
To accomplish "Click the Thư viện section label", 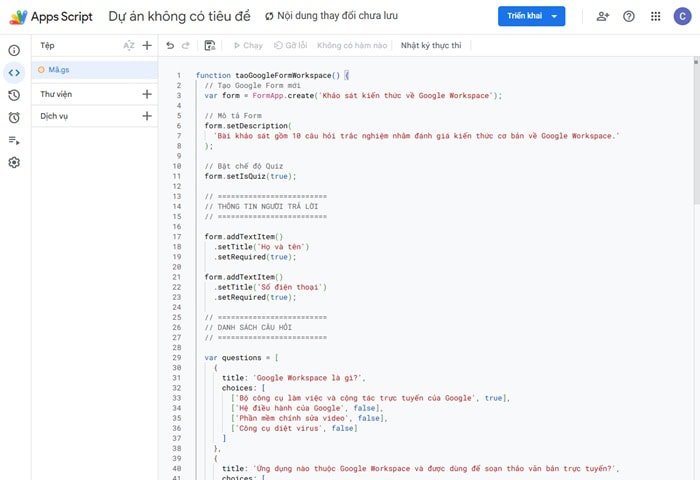I will (56, 94).
